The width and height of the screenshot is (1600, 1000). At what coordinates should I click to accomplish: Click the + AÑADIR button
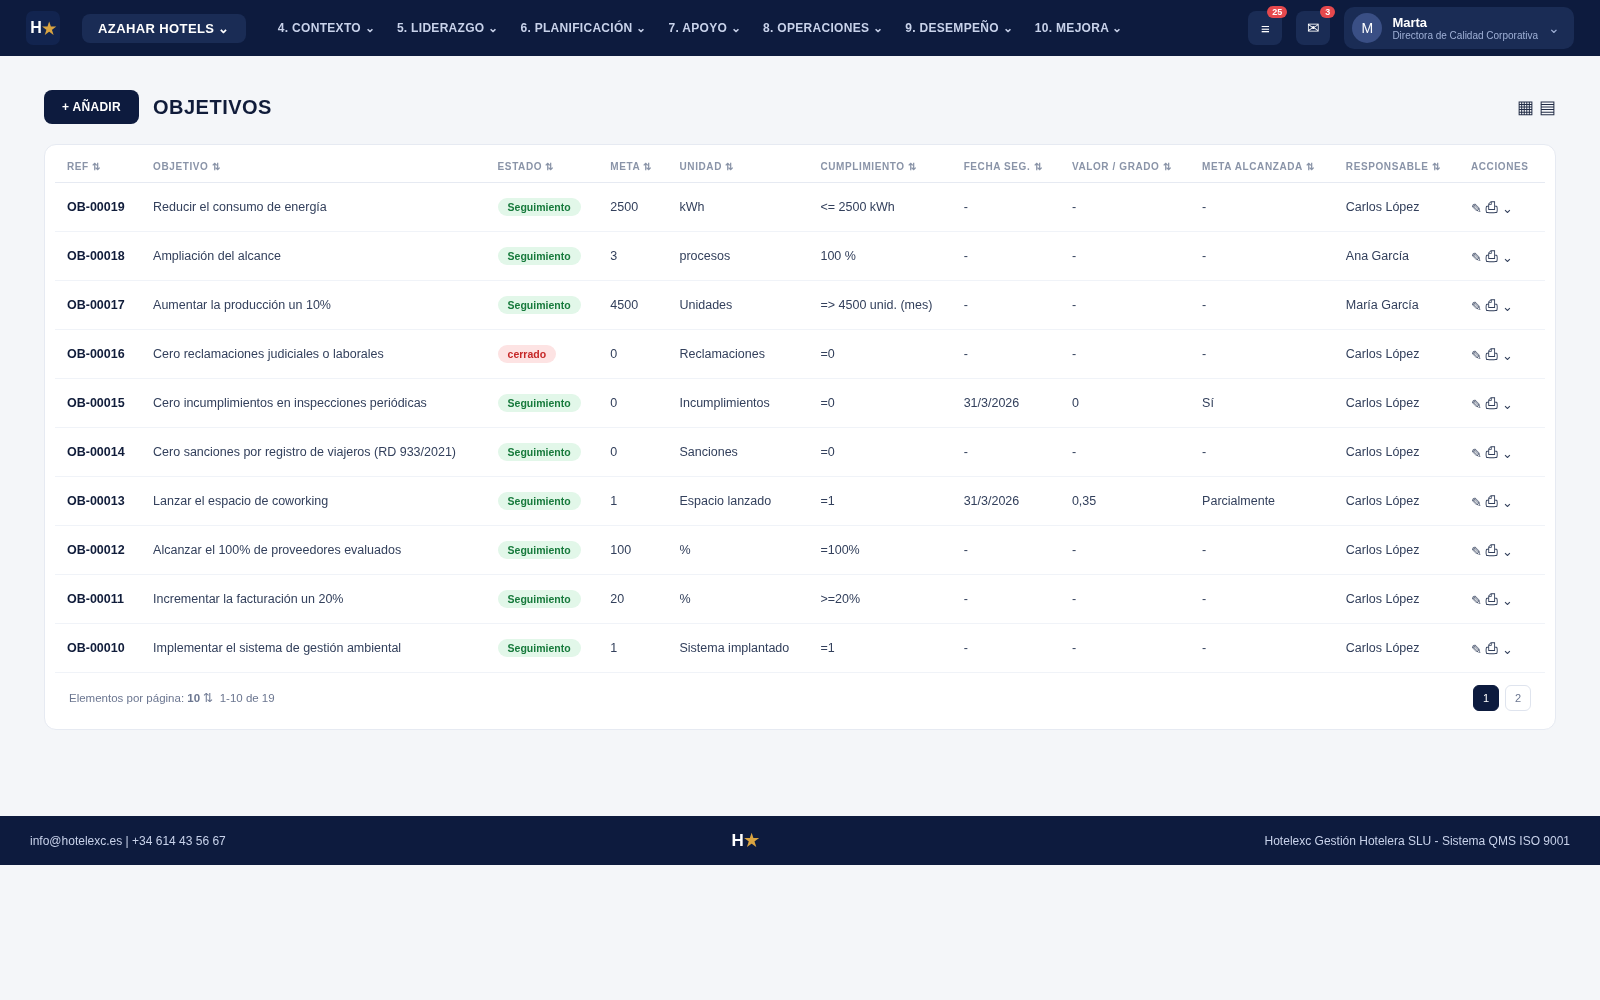[91, 107]
